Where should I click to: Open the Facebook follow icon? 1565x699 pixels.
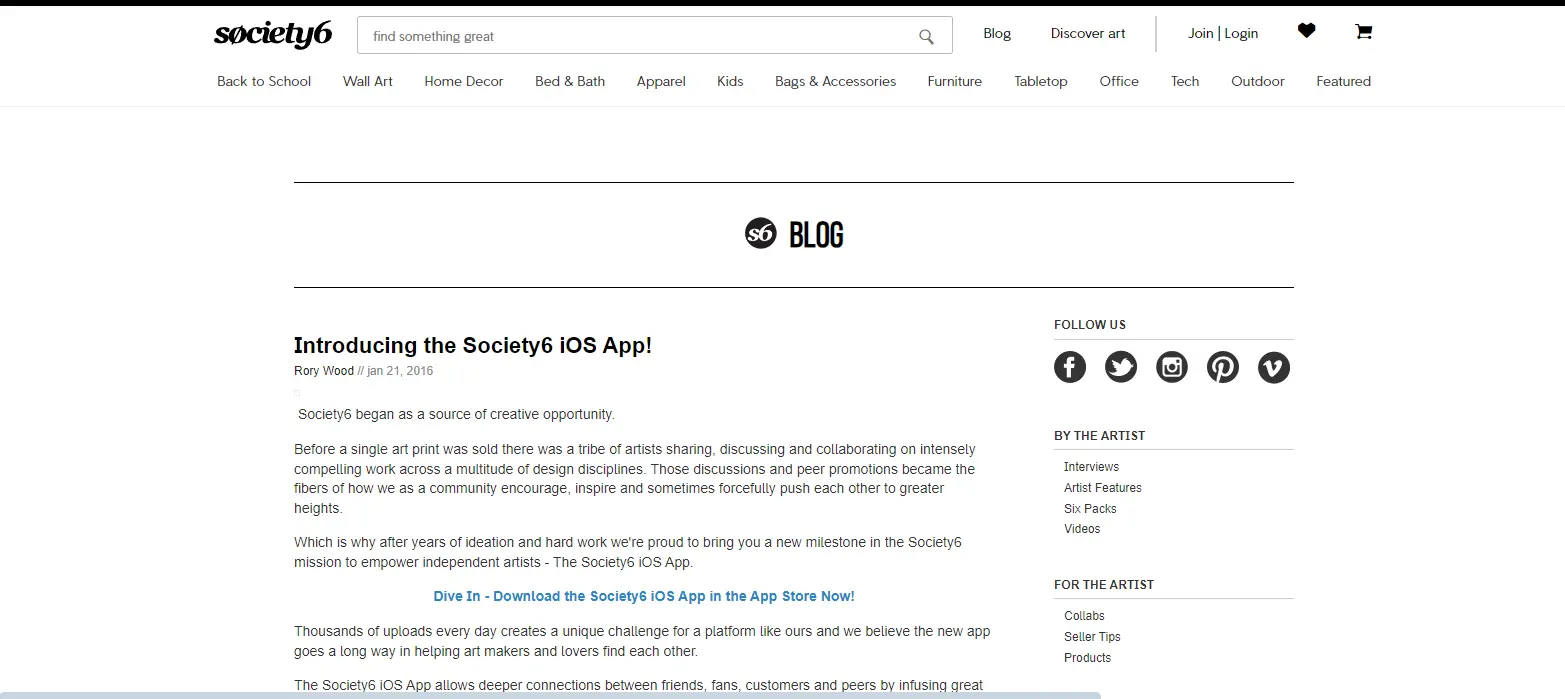(x=1070, y=367)
